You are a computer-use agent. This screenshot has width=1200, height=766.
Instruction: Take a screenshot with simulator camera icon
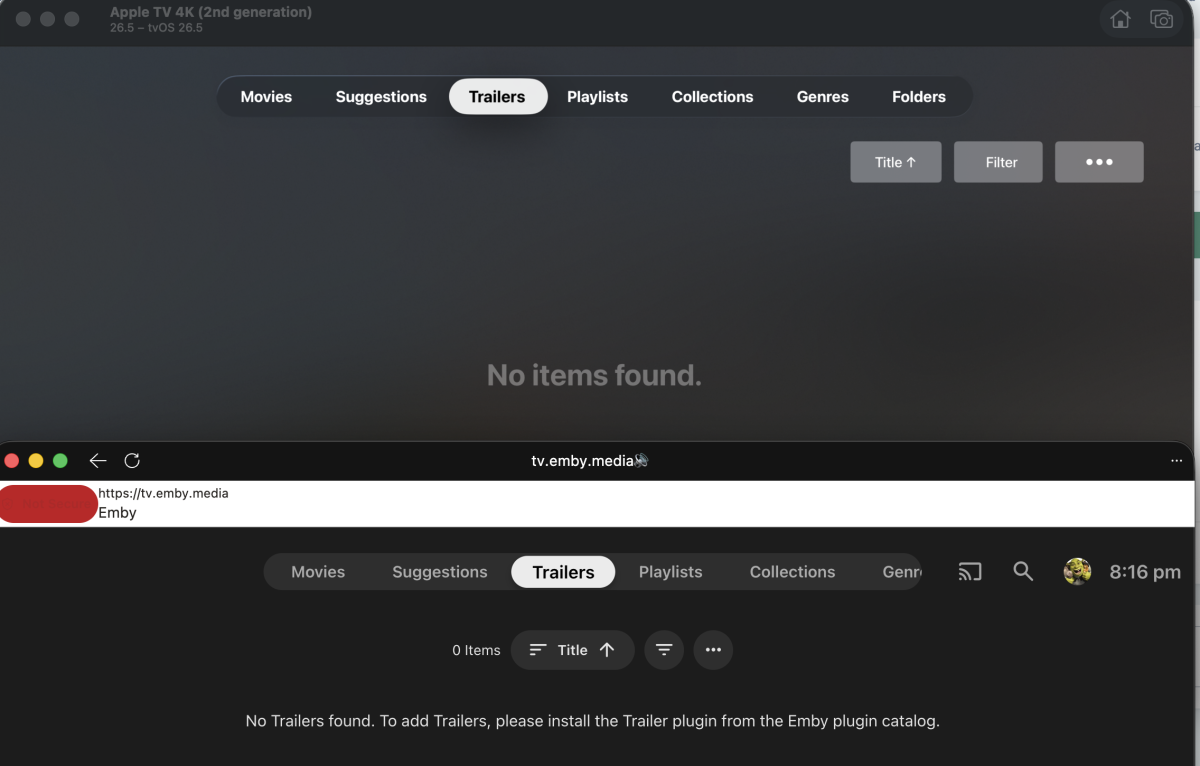point(1161,19)
